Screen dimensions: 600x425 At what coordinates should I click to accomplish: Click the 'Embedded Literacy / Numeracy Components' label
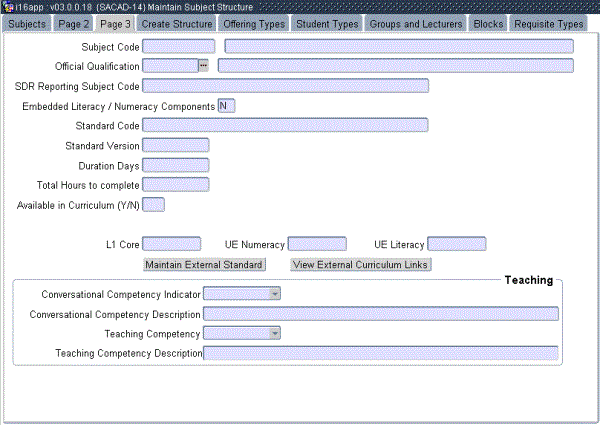pos(119,106)
